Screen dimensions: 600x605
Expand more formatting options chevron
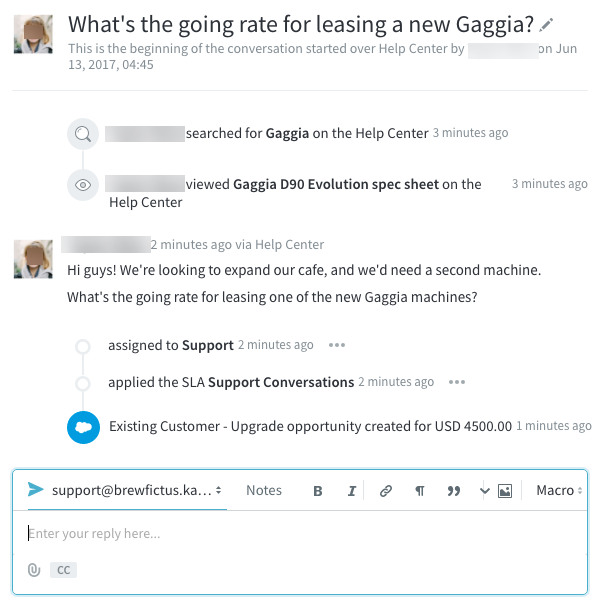tap(485, 491)
